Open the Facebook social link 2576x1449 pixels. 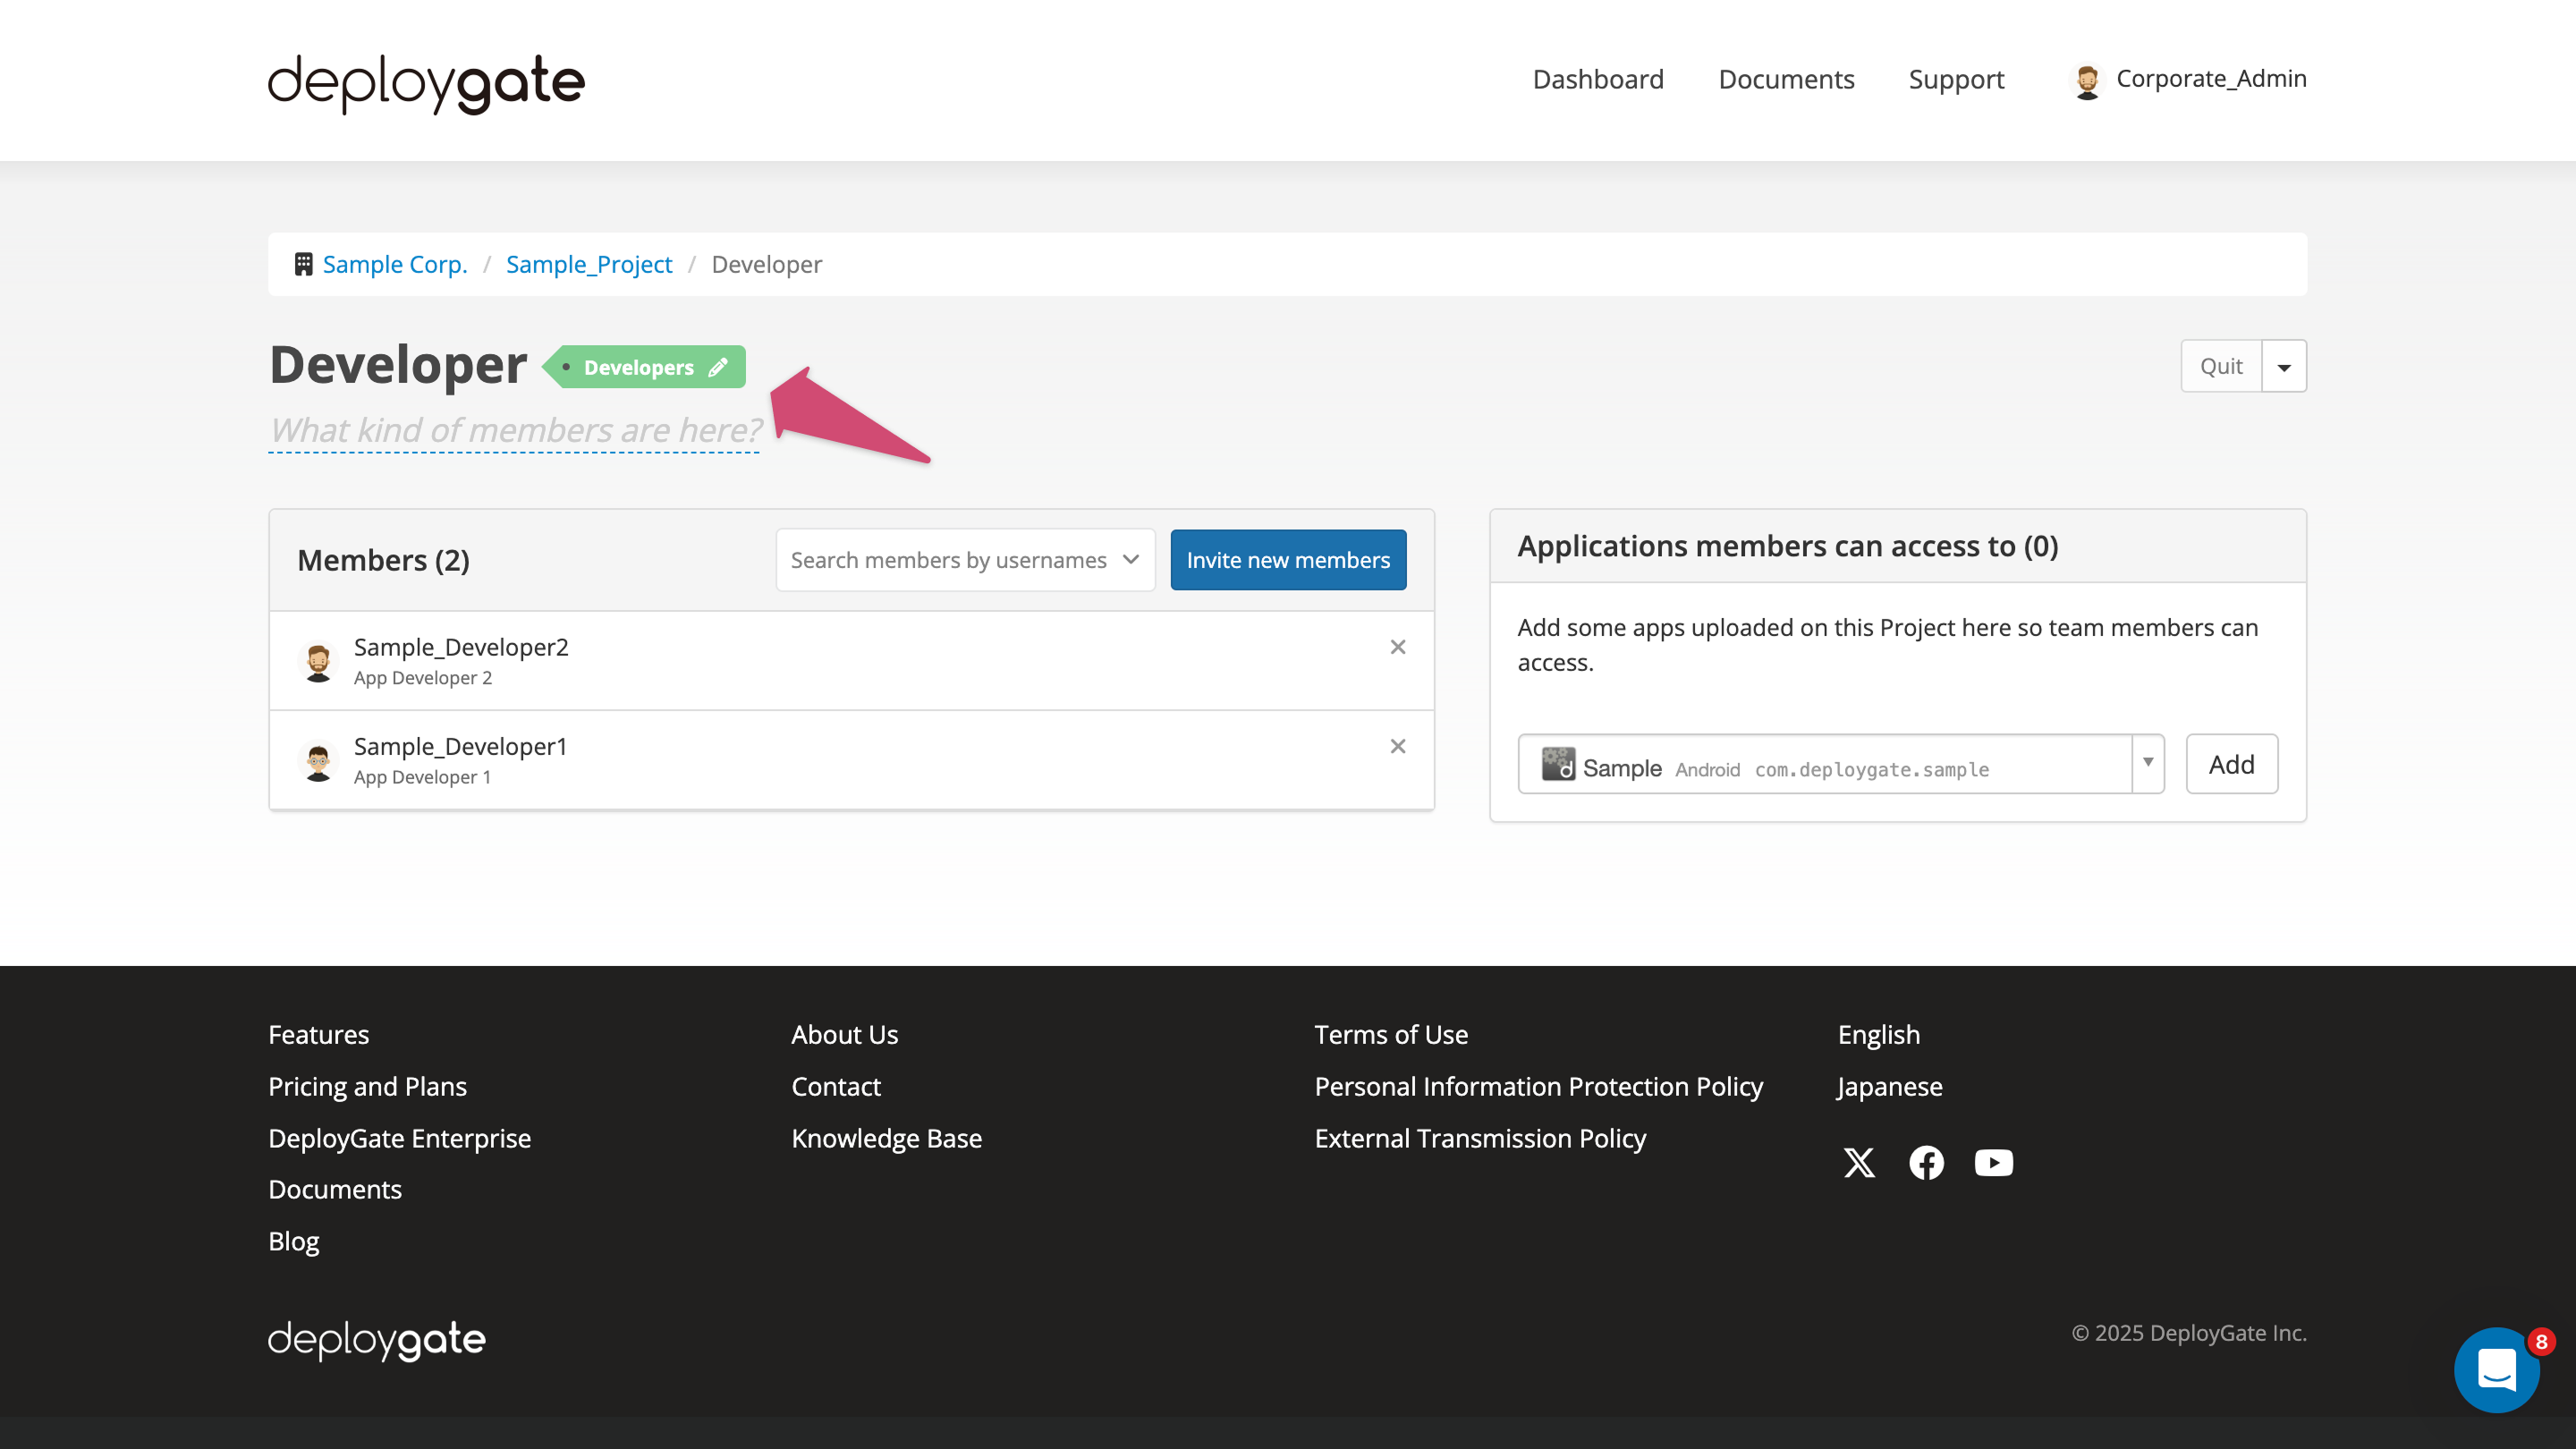[x=1926, y=1162]
